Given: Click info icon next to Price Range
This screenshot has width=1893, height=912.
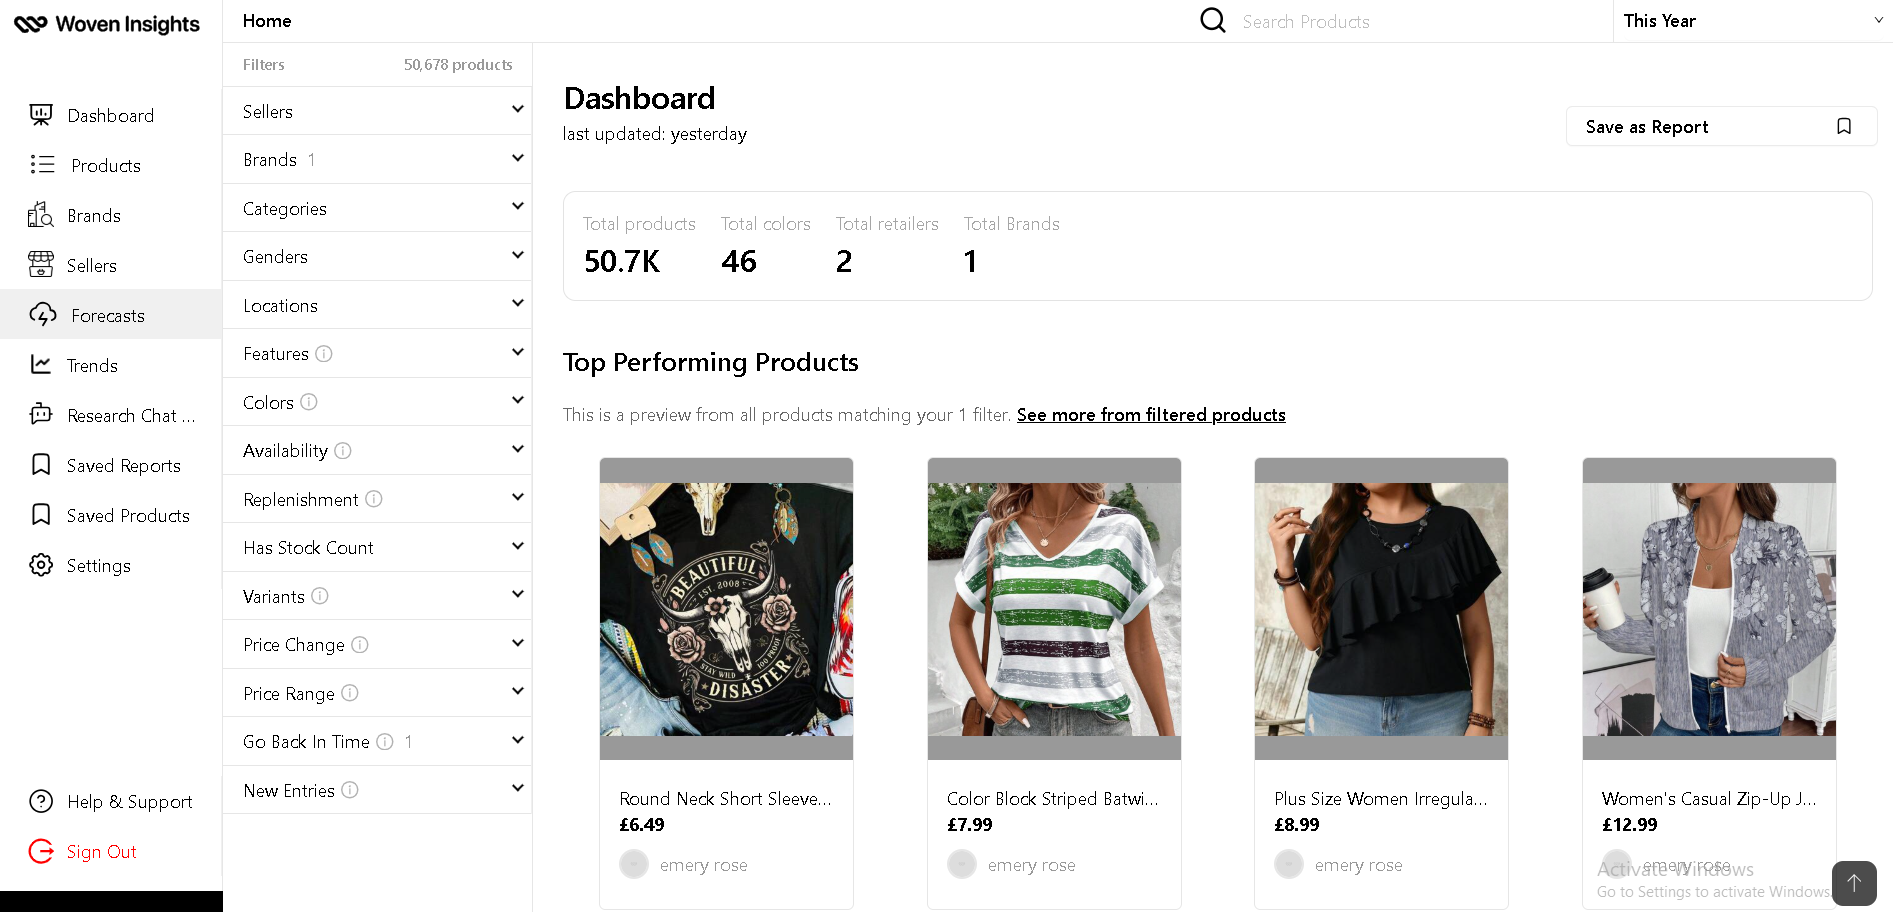Looking at the screenshot, I should (350, 693).
